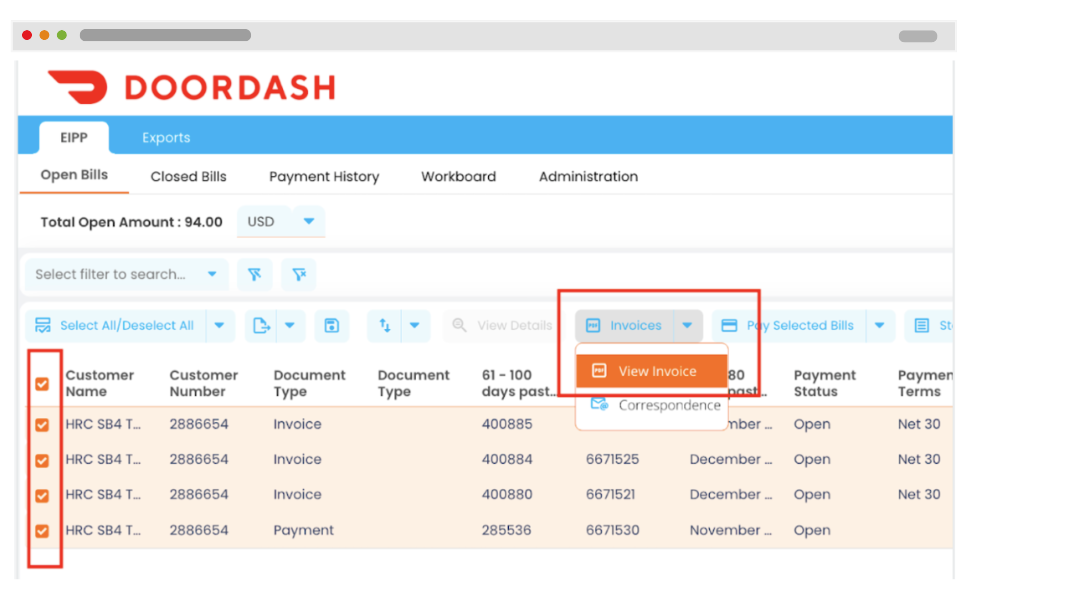Choose View Invoice from the menu
The width and height of the screenshot is (1080, 600).
[x=652, y=371]
